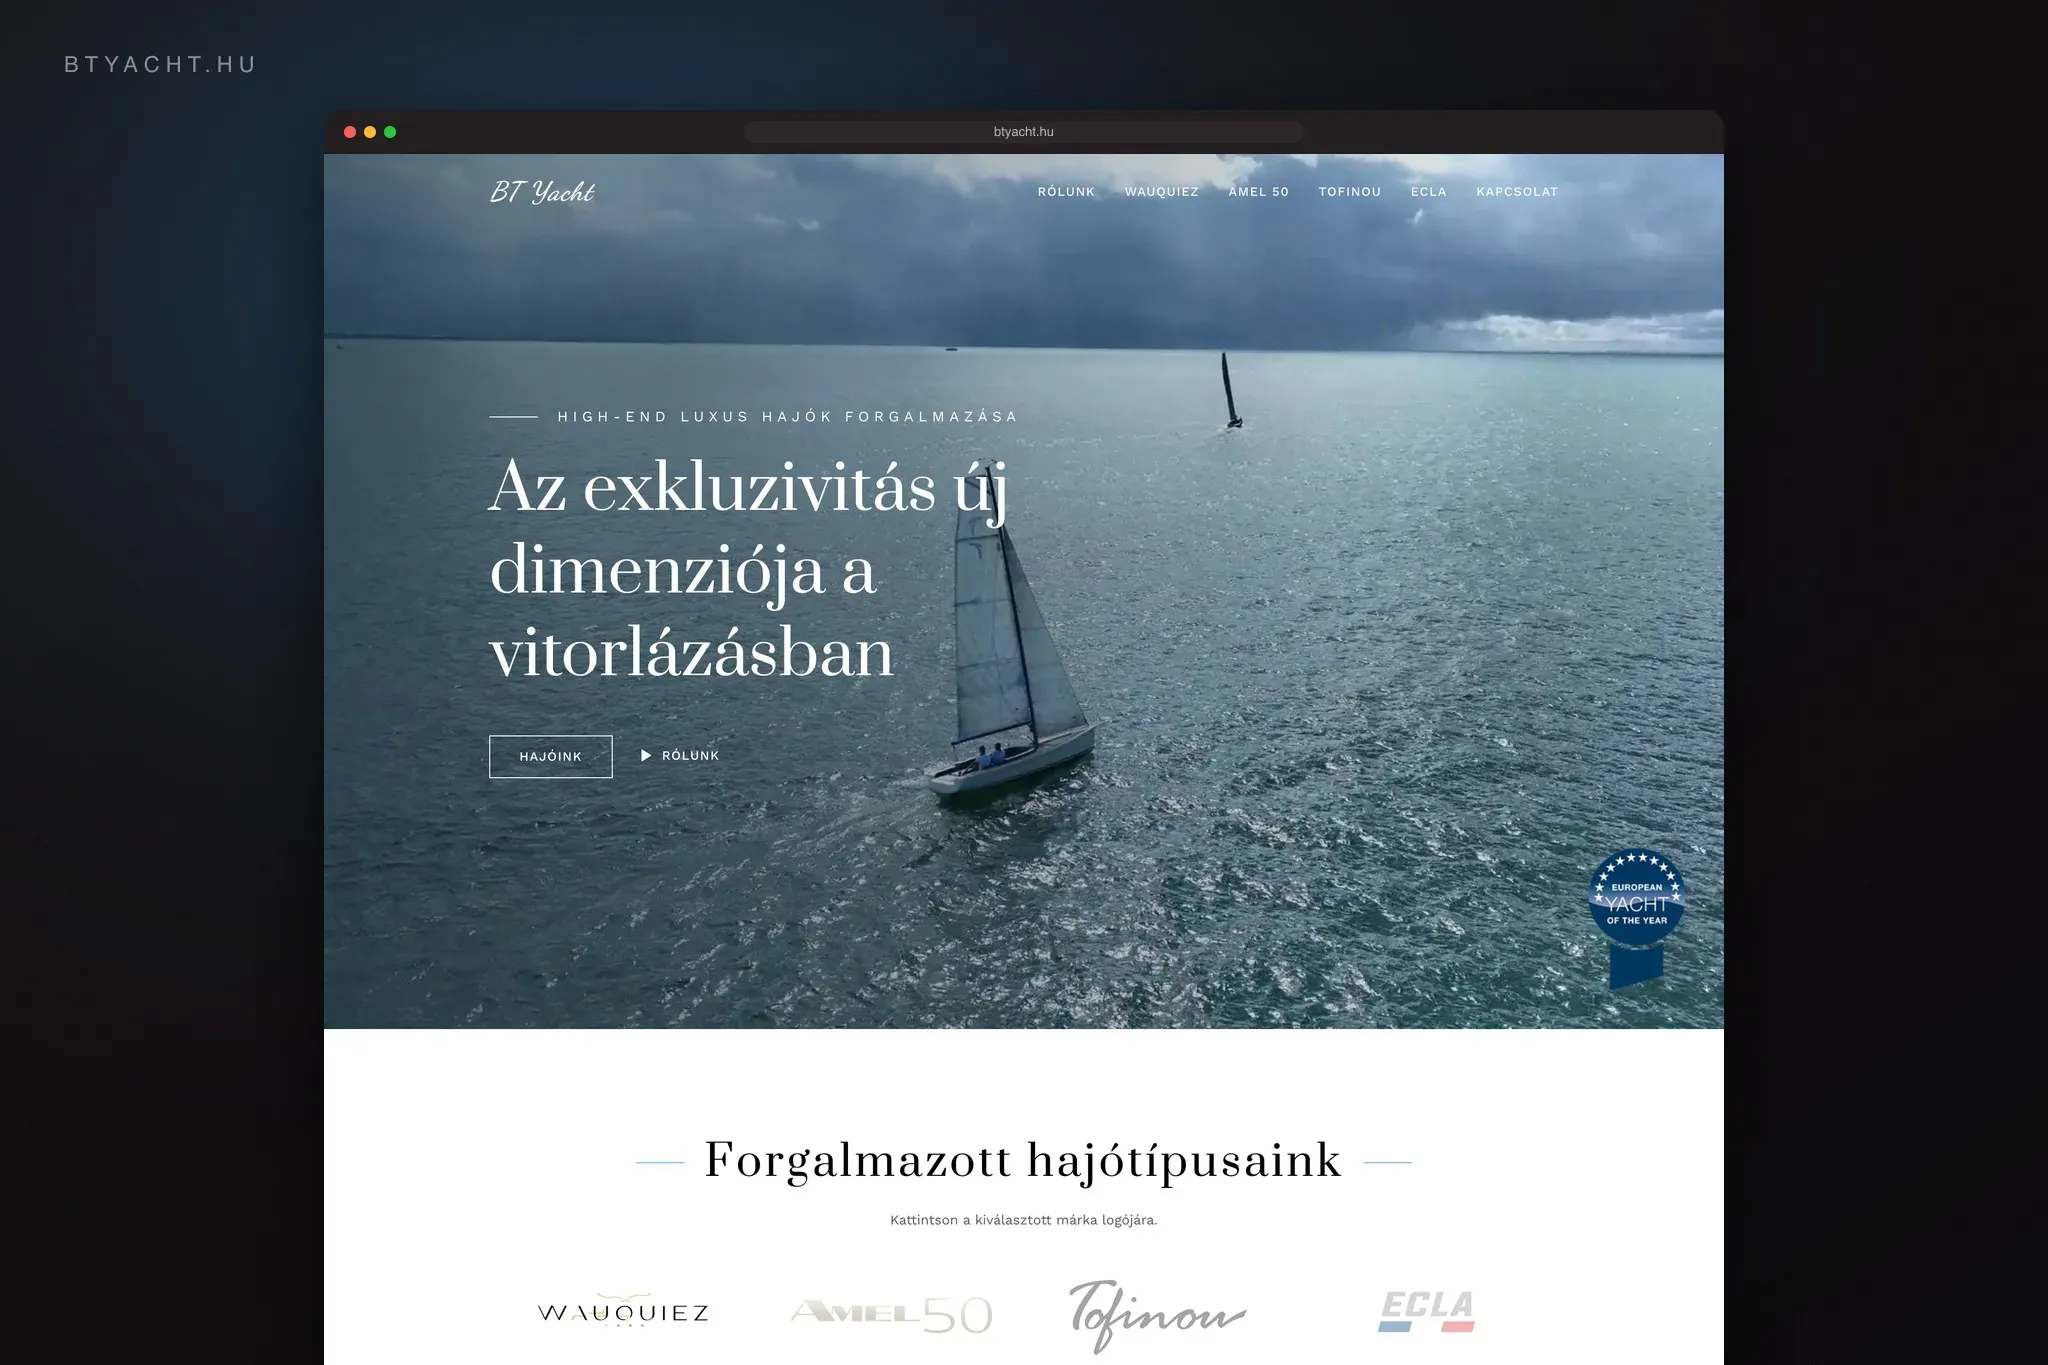Close the browser window with red dot
Screen dimensions: 2048x1365
pyautogui.click(x=350, y=132)
